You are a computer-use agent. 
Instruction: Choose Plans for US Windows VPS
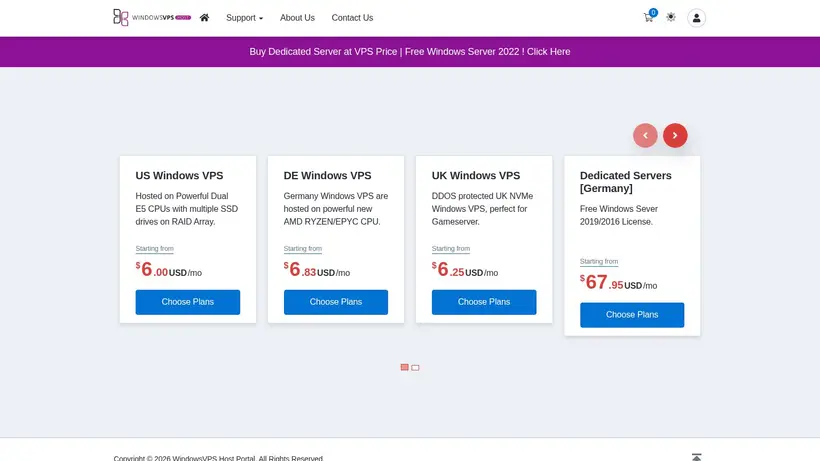188,302
